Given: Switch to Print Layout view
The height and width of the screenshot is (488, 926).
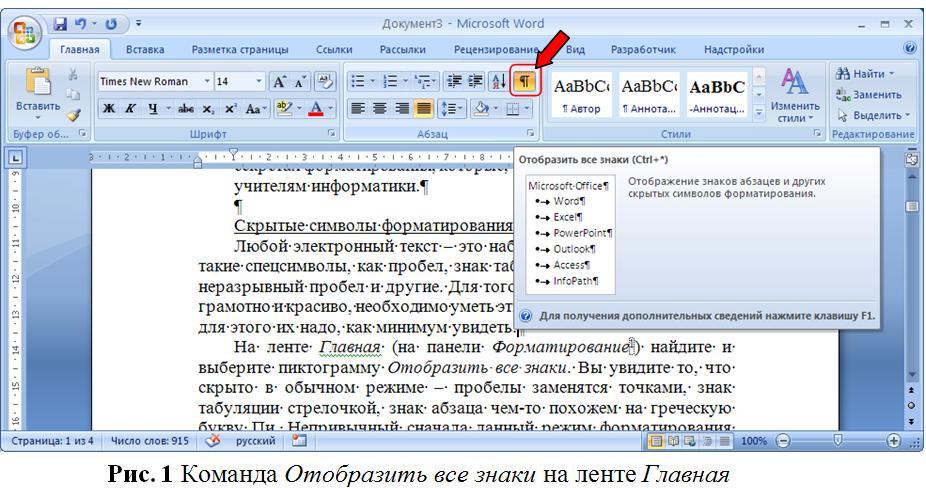Looking at the screenshot, I should pos(656,441).
